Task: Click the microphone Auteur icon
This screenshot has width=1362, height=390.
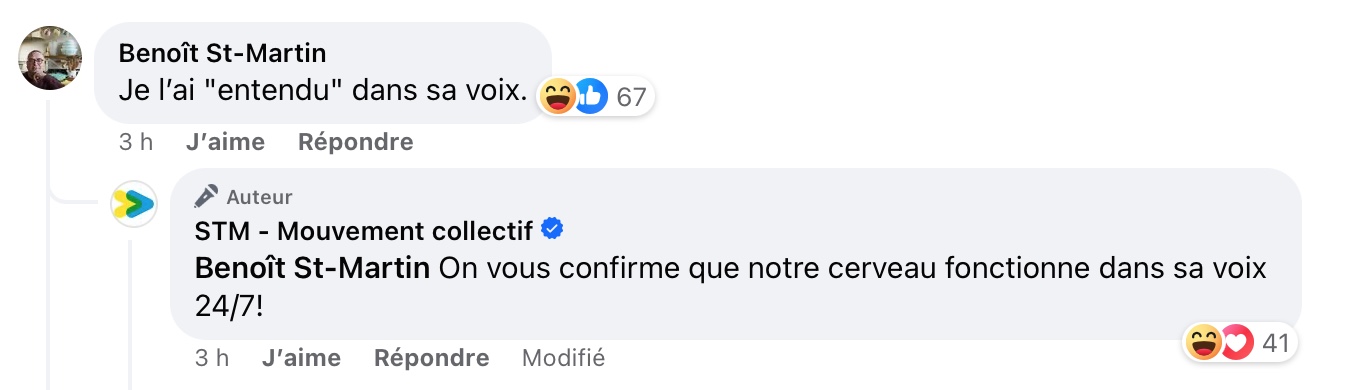Action: click(x=207, y=196)
